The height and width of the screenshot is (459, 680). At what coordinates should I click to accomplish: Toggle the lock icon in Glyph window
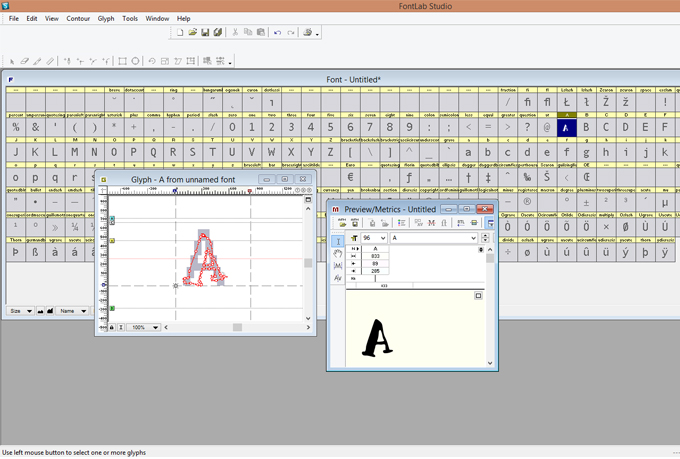click(x=112, y=328)
